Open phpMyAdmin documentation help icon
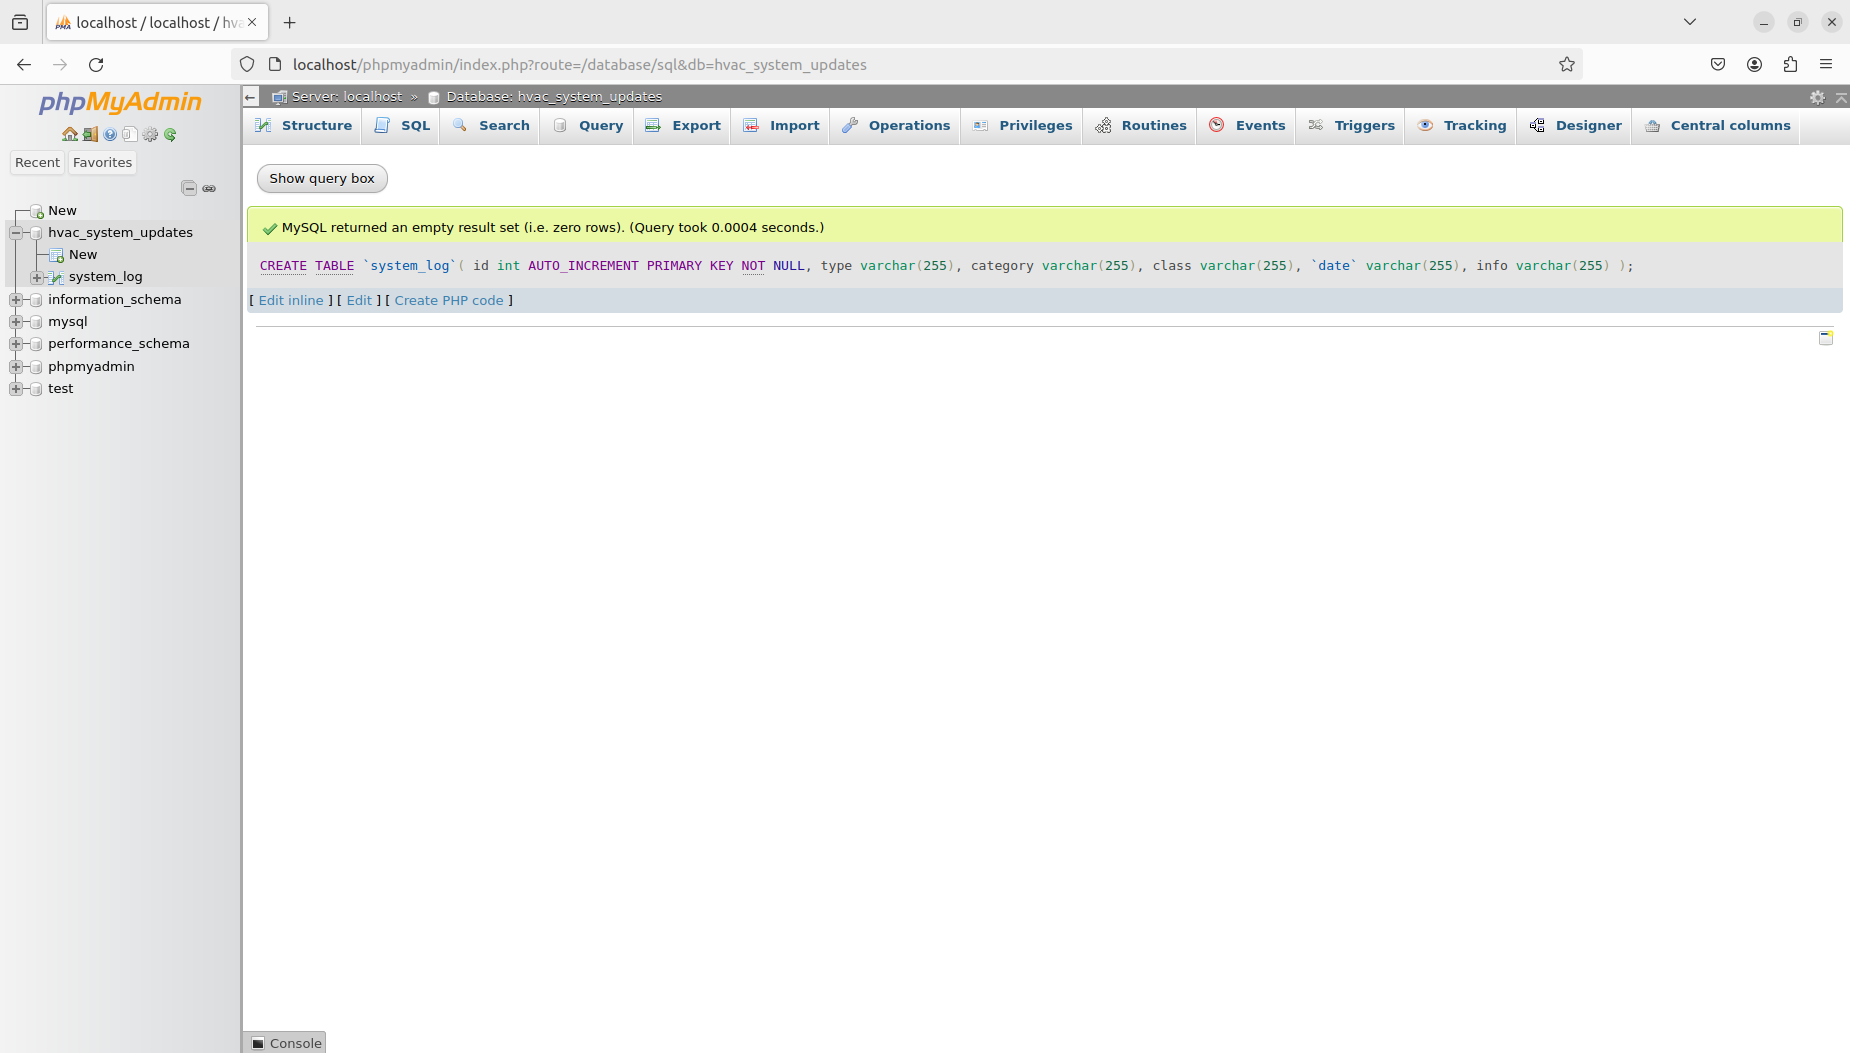The width and height of the screenshot is (1850, 1053). 110,134
